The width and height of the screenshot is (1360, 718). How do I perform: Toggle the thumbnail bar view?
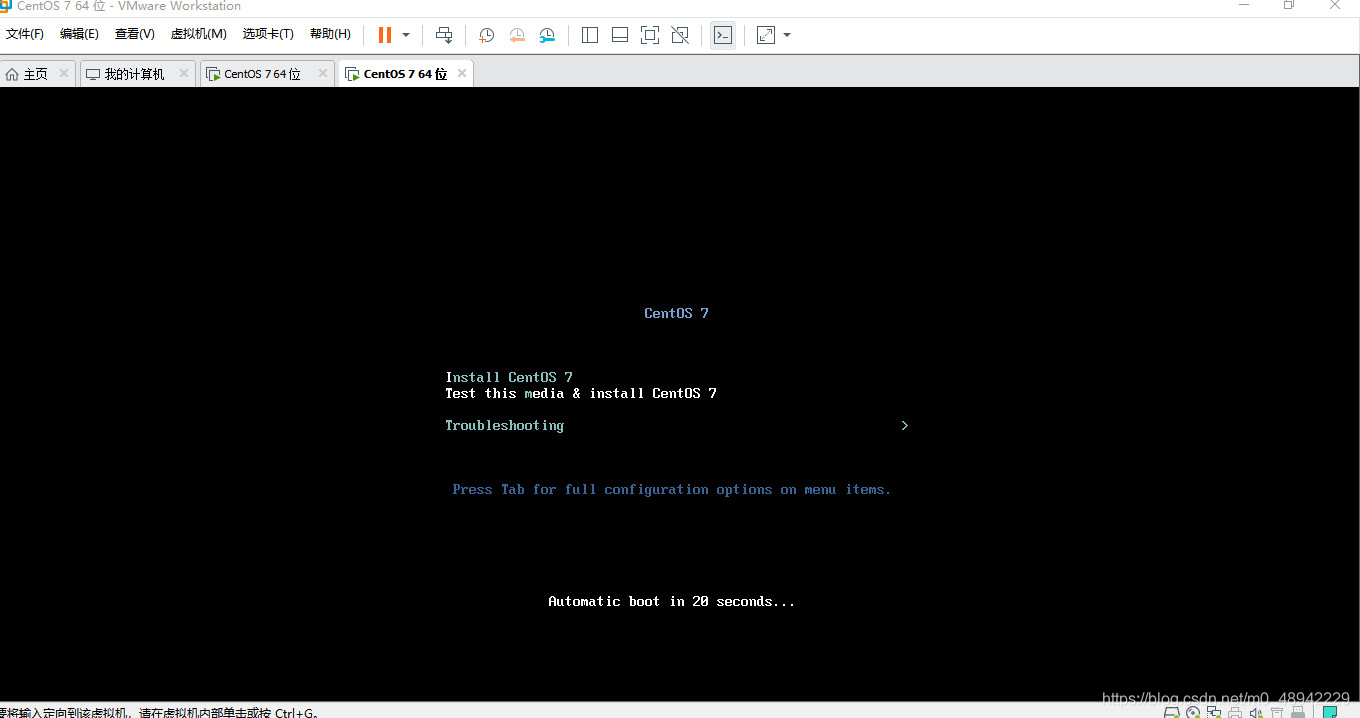[620, 35]
